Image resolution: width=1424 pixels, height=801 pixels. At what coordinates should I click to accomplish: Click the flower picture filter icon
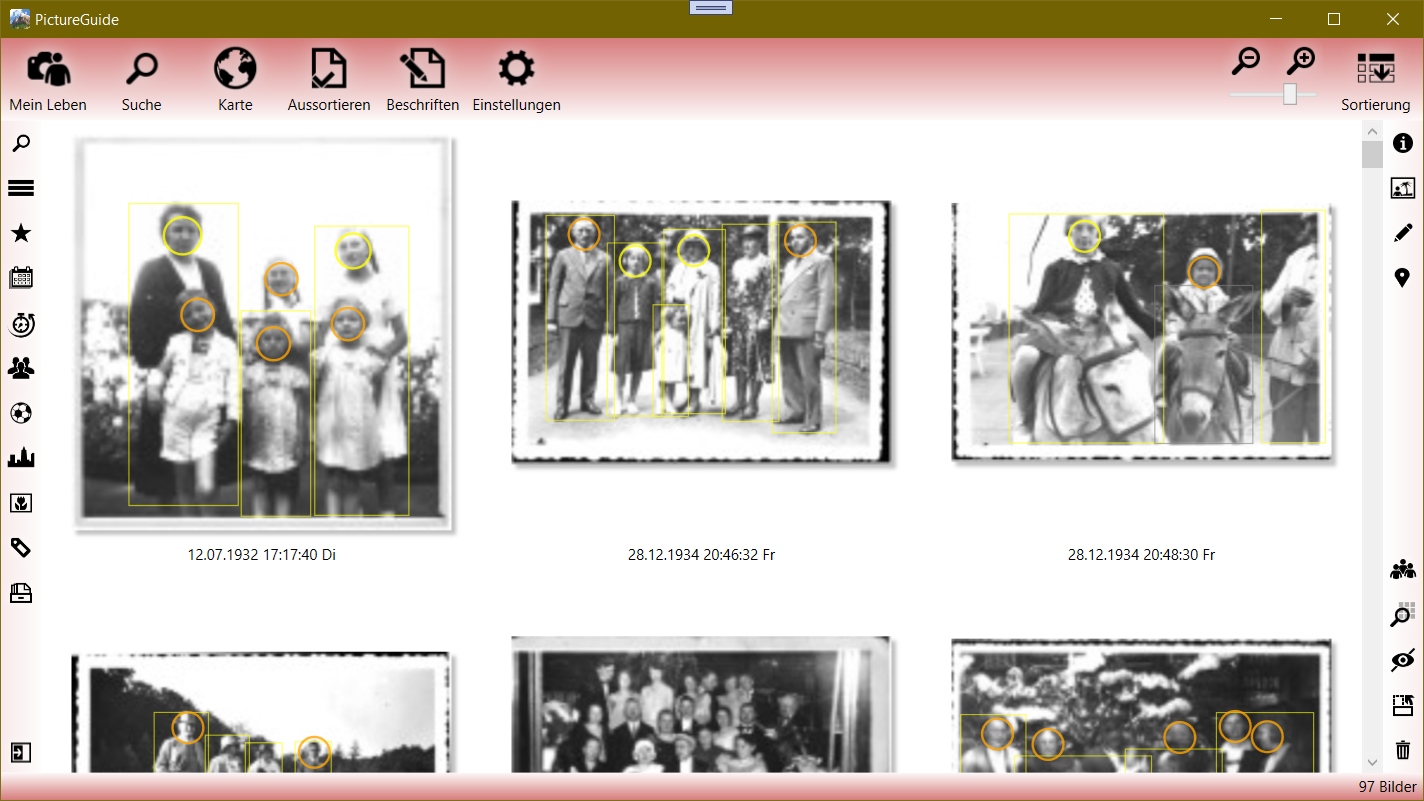click(21, 503)
